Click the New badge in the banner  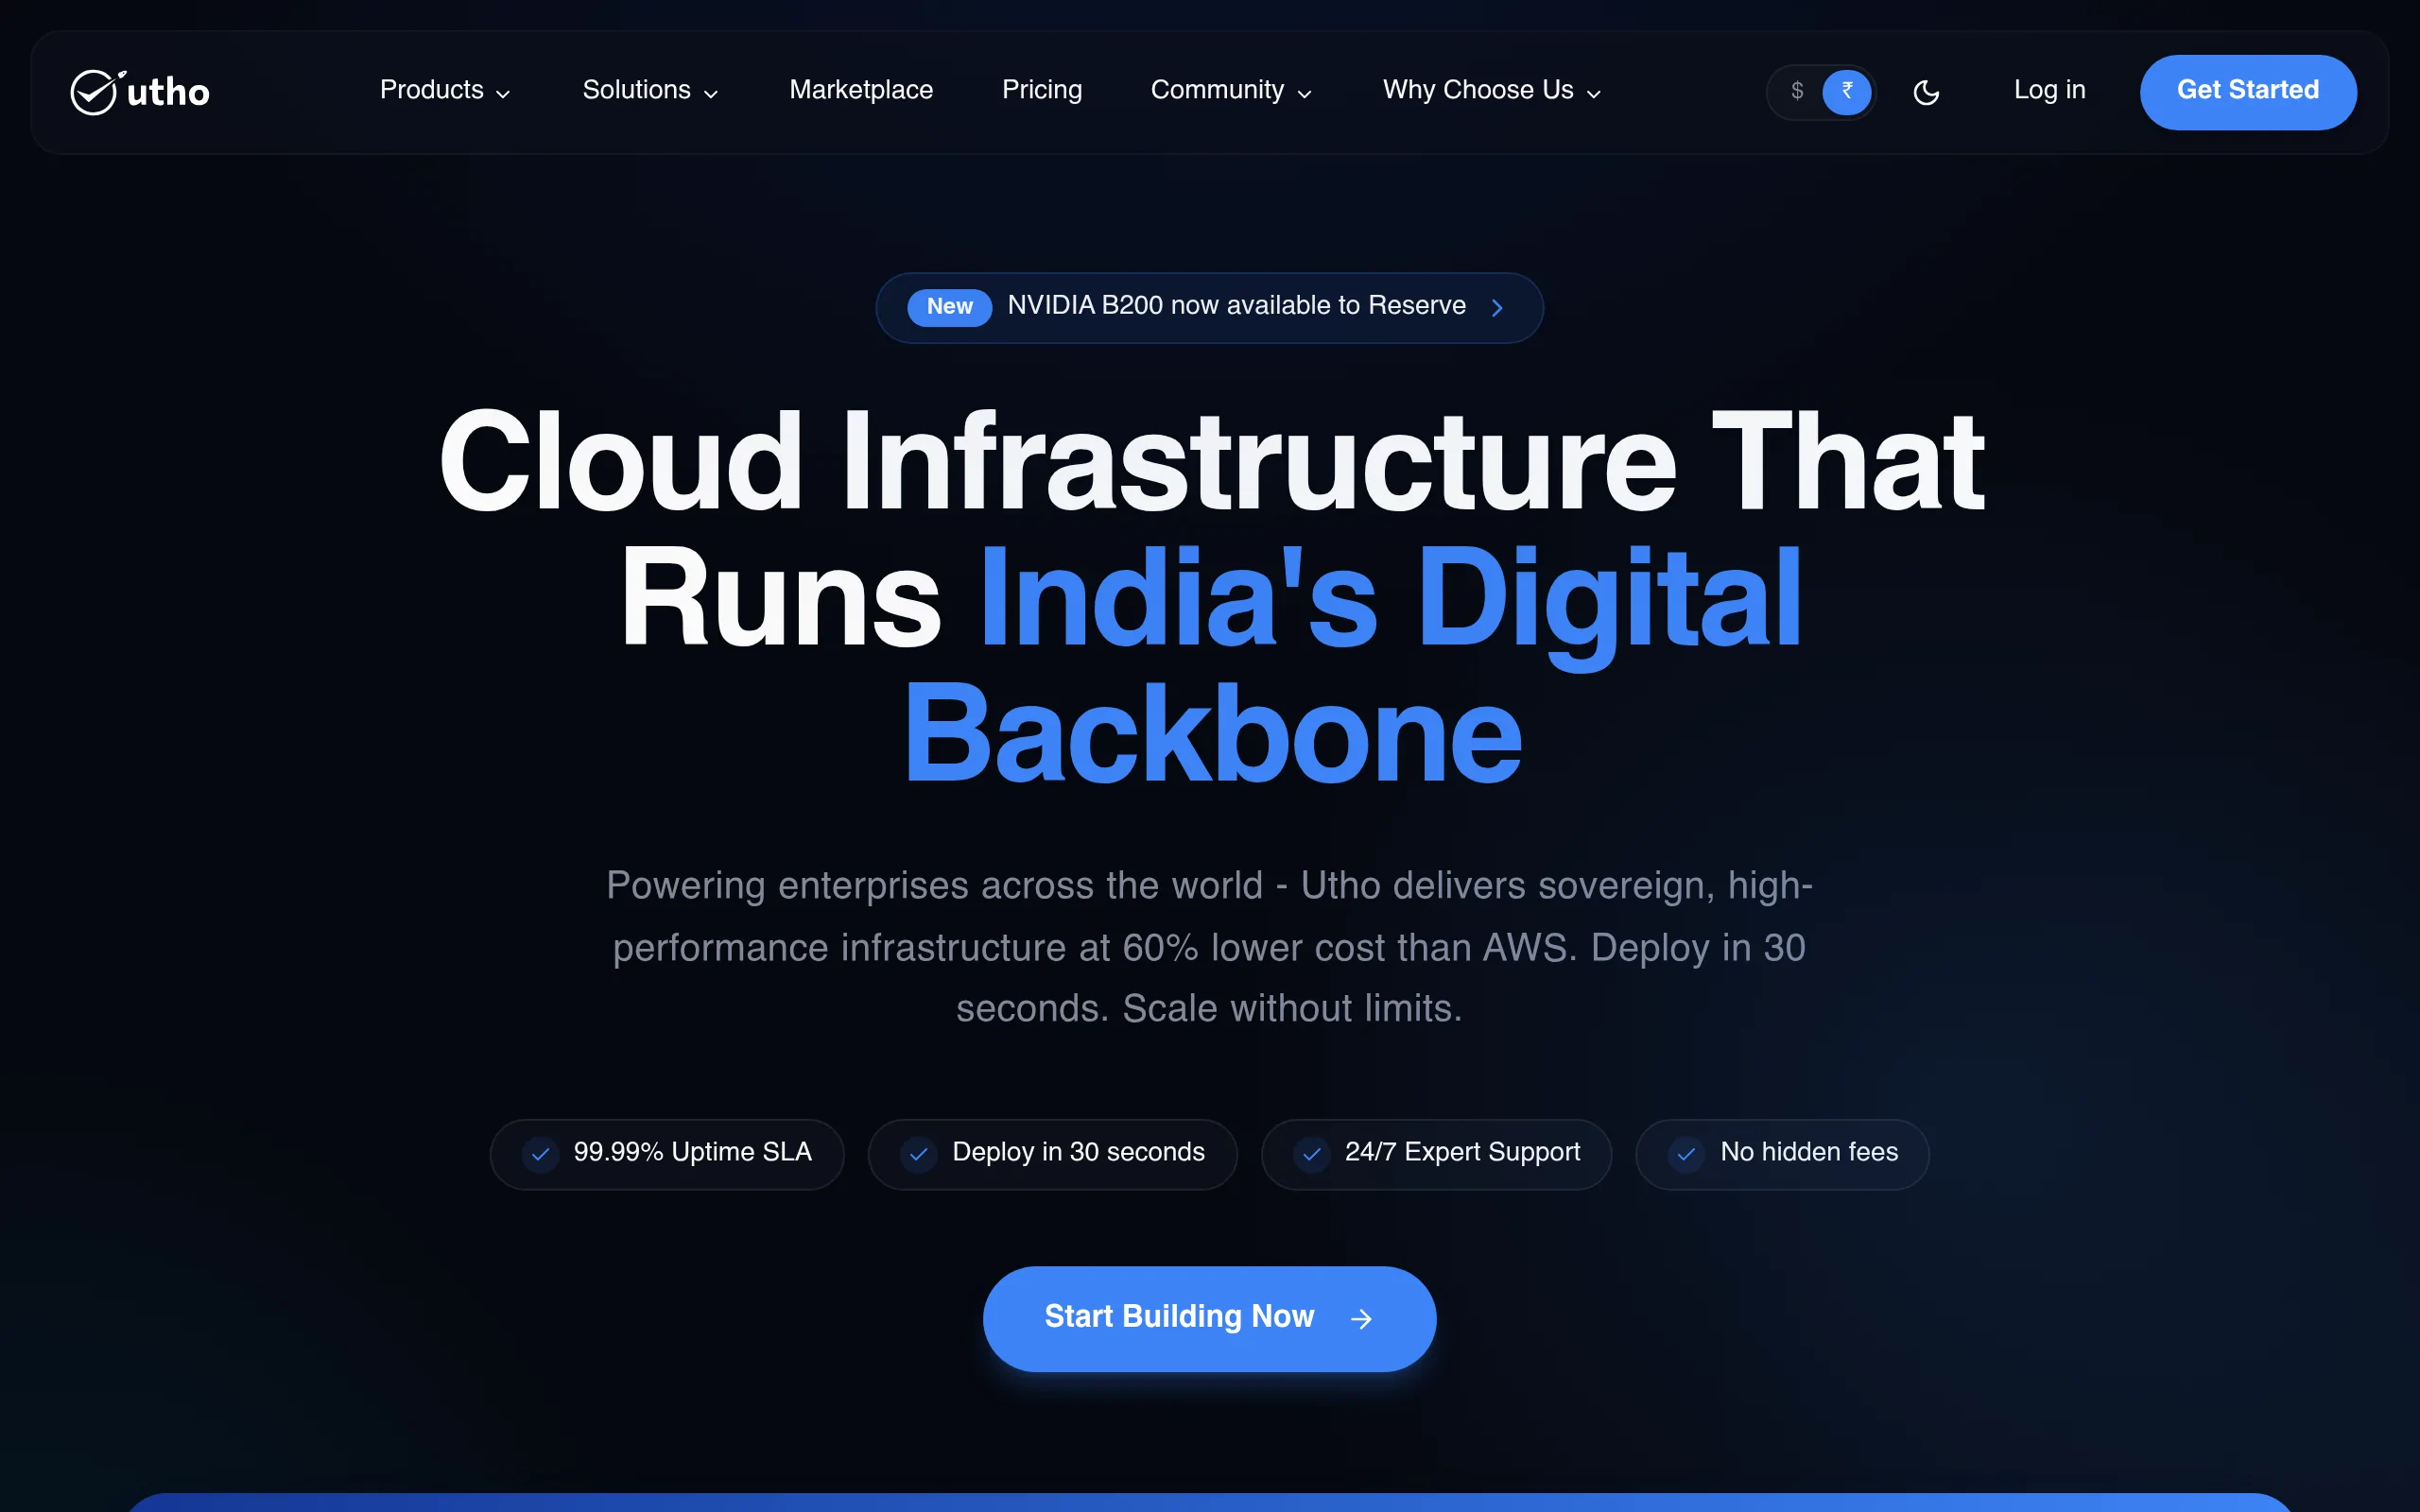[x=949, y=307]
